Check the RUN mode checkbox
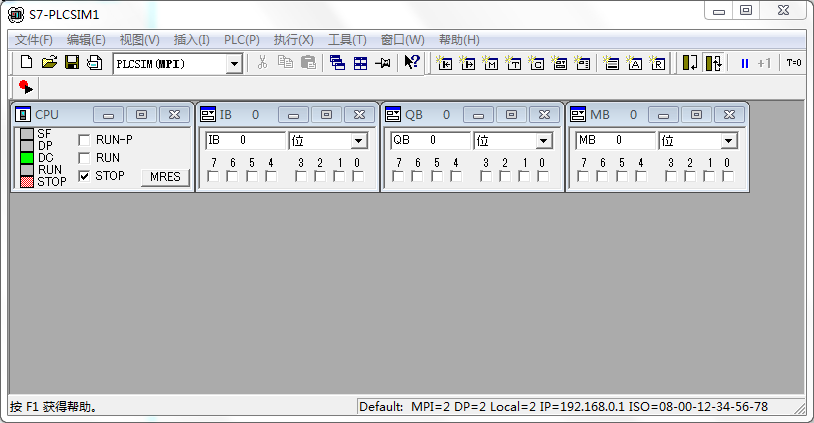Screen dimensions: 814x423 pyautogui.click(x=84, y=158)
